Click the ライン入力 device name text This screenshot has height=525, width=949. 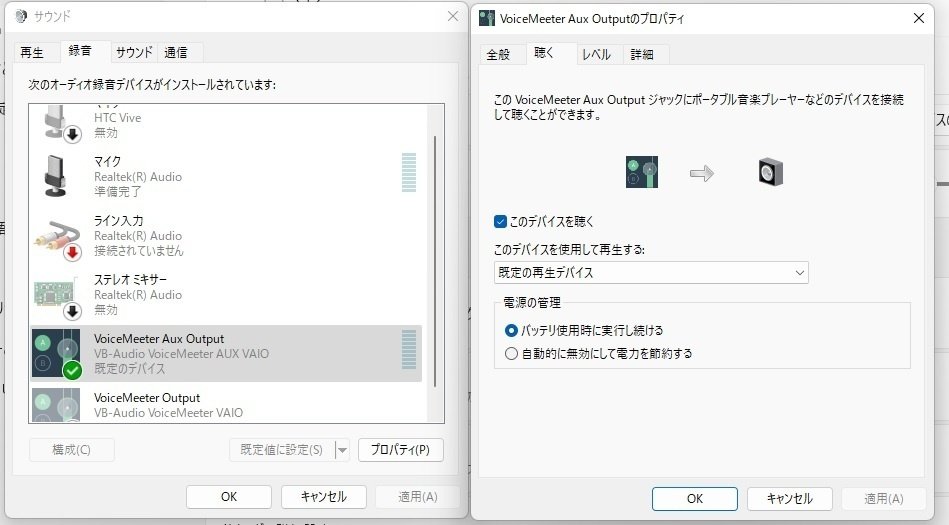click(x=119, y=220)
